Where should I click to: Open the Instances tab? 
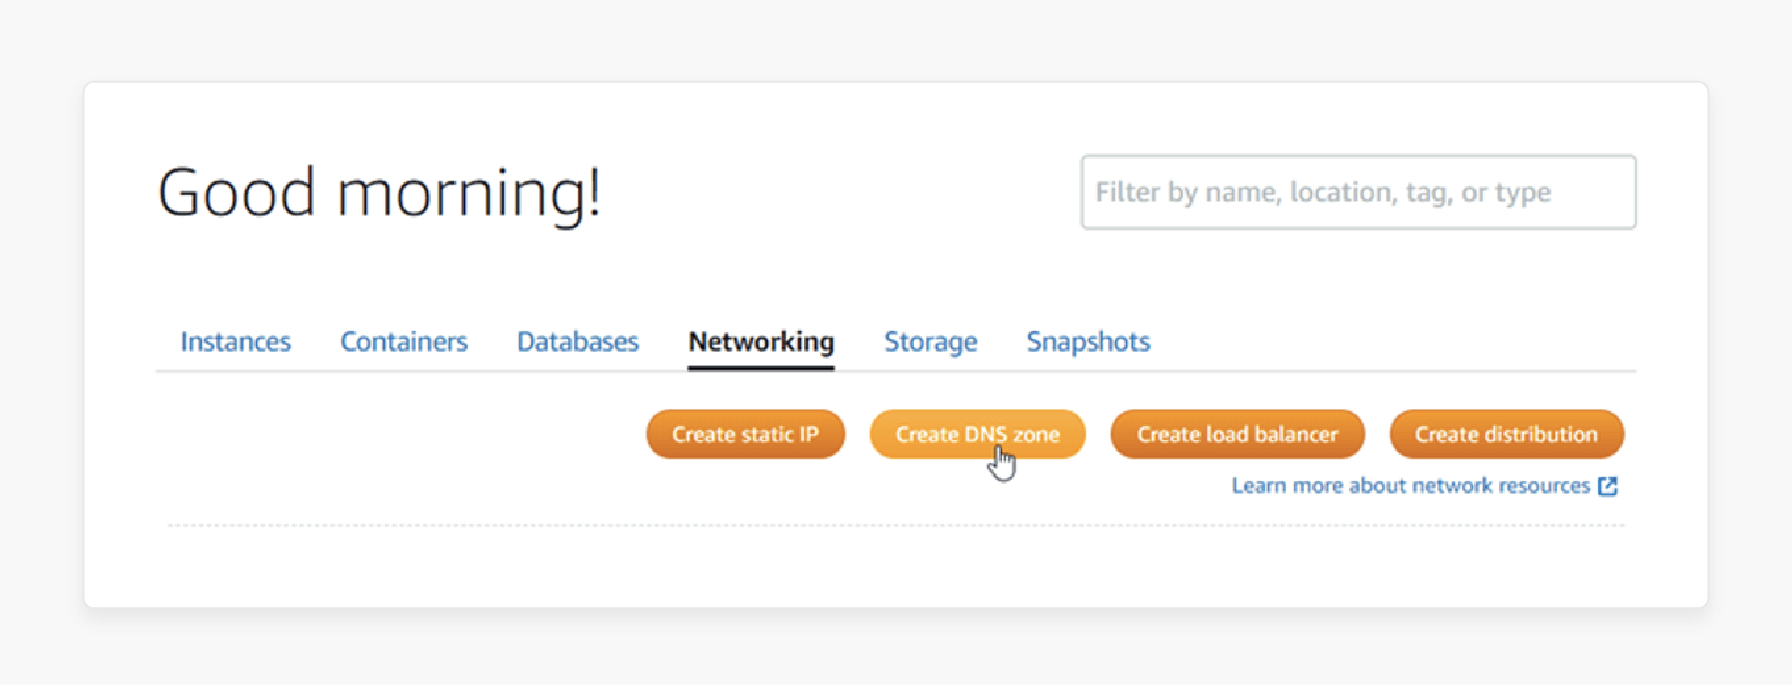point(235,342)
